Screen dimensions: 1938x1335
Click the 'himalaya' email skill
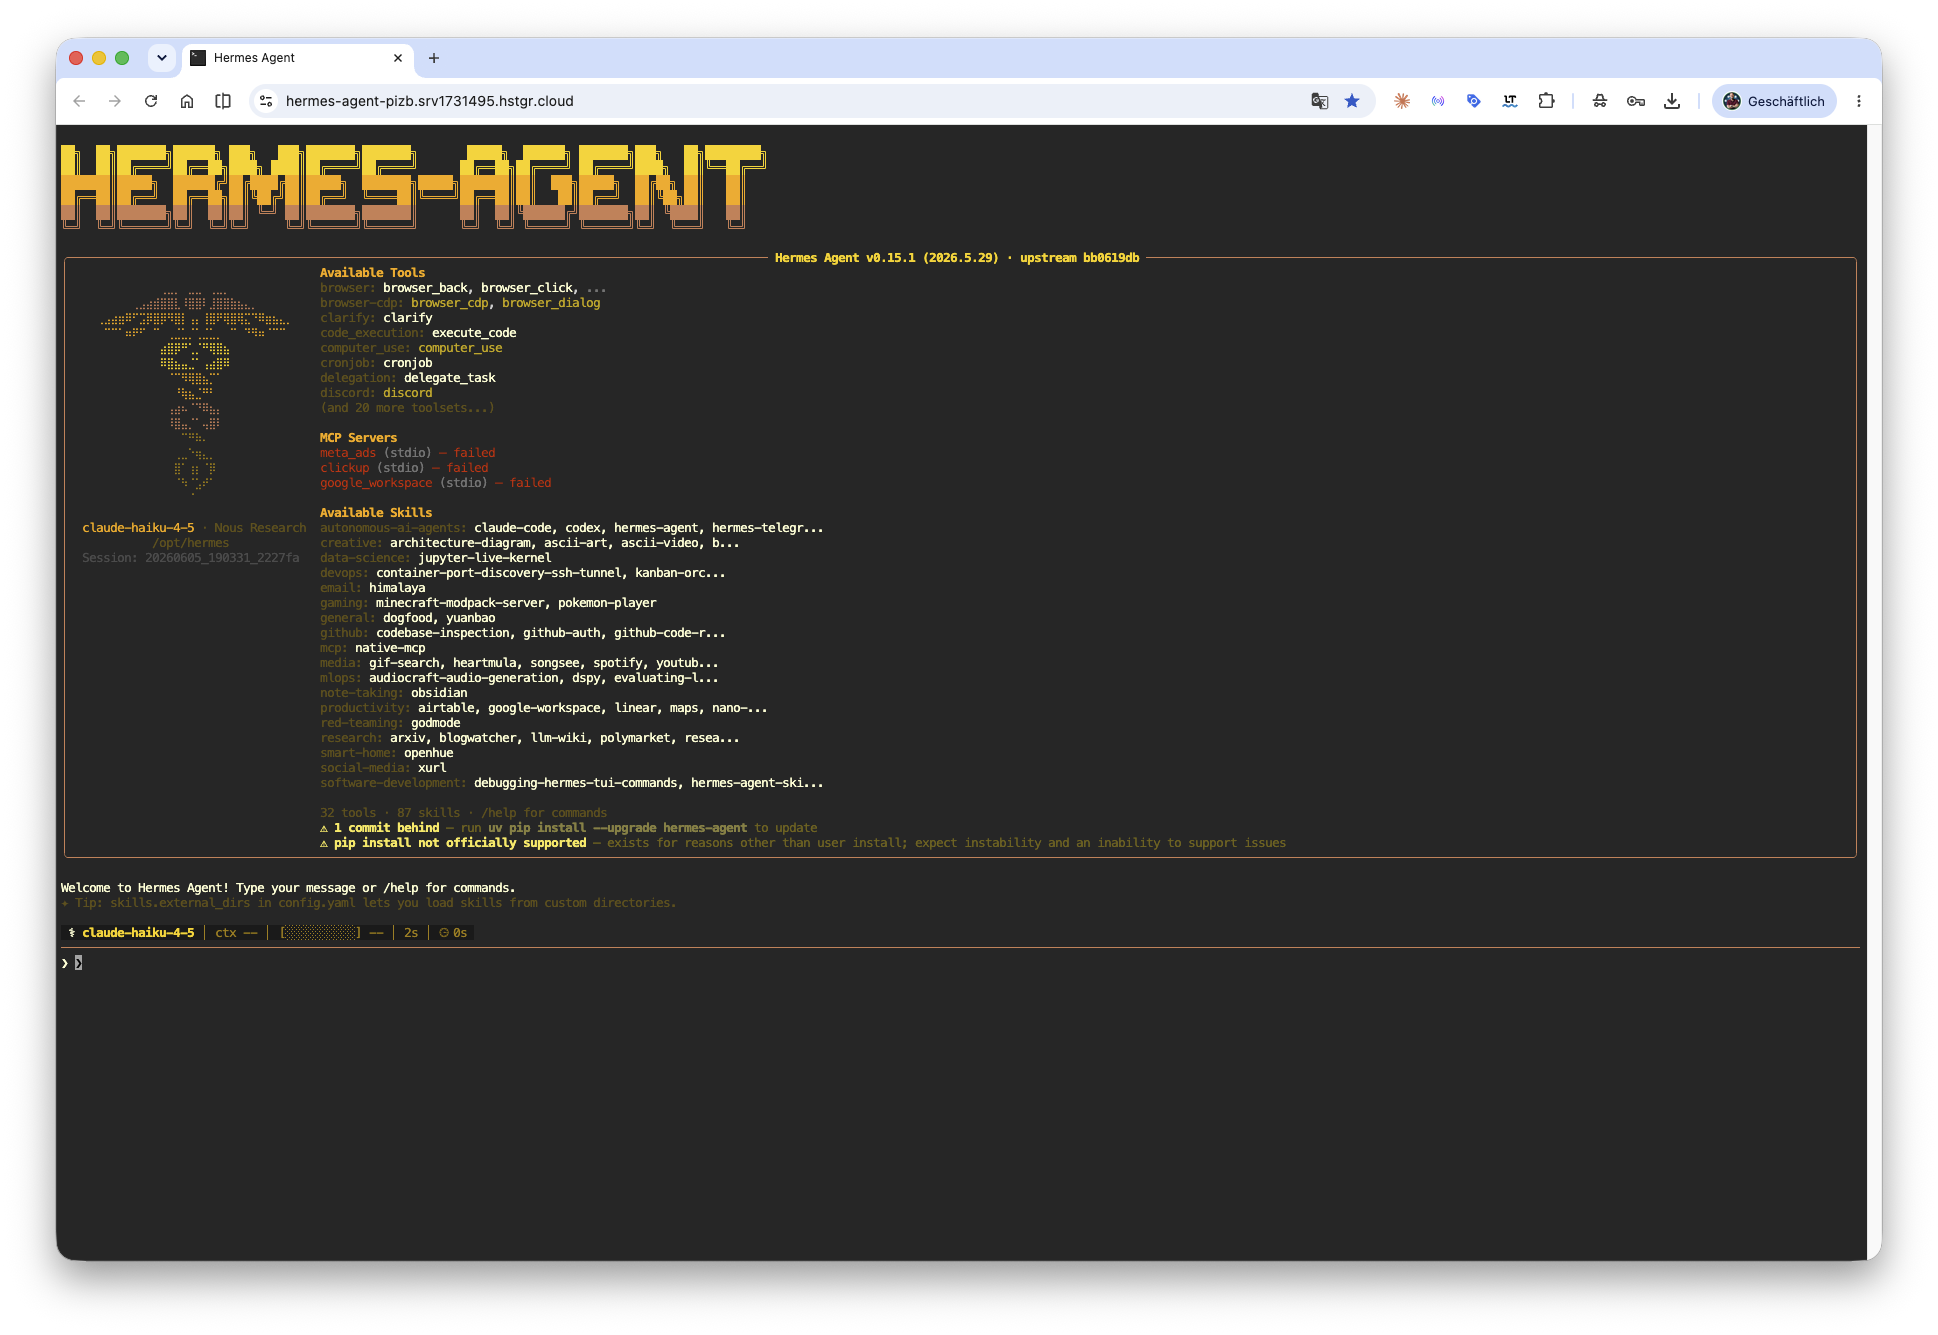(x=397, y=588)
